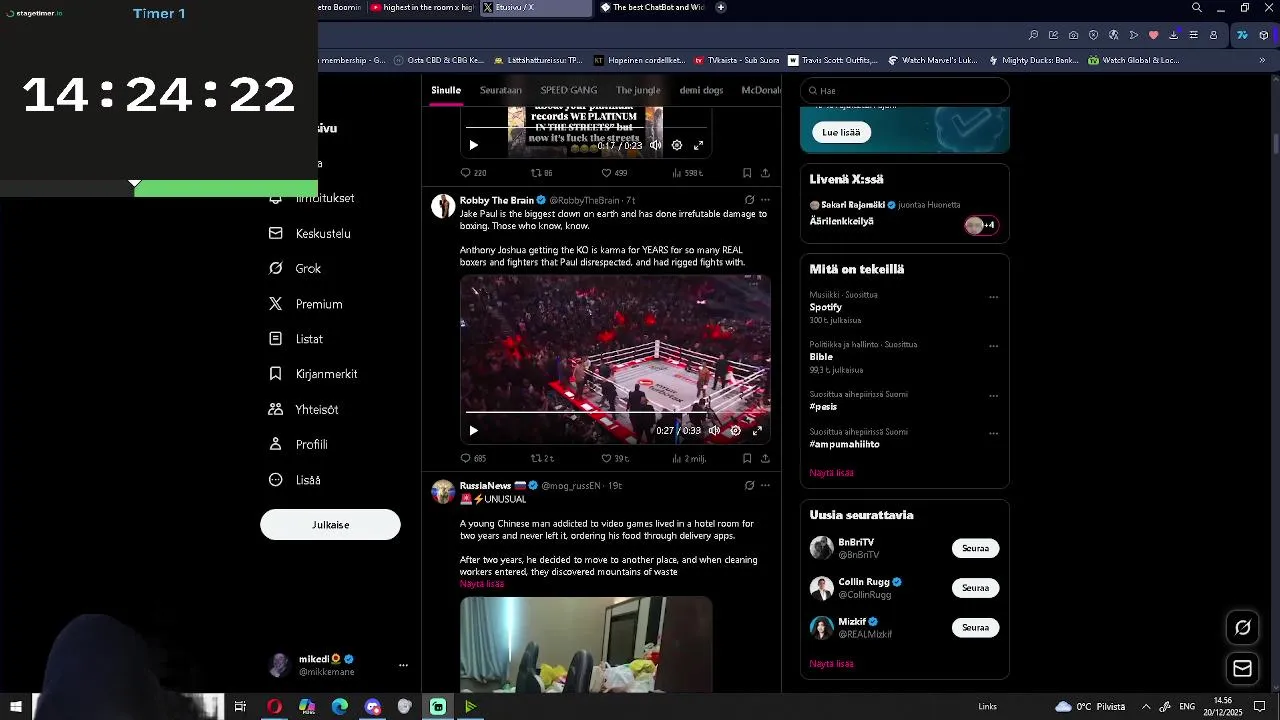1280x720 pixels.
Task: Expand RussiaNews post with Näytä lisää
Action: (482, 584)
